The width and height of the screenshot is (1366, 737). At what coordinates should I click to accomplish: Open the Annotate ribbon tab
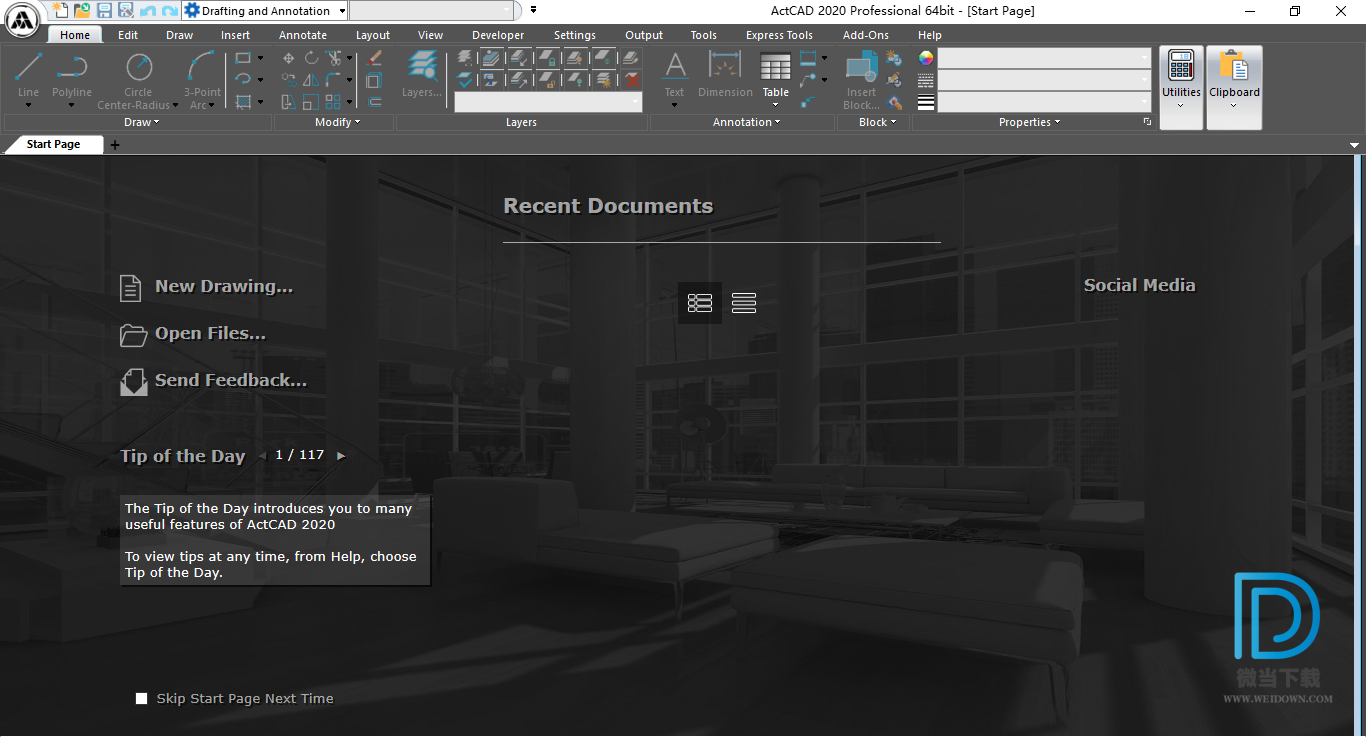coord(302,35)
